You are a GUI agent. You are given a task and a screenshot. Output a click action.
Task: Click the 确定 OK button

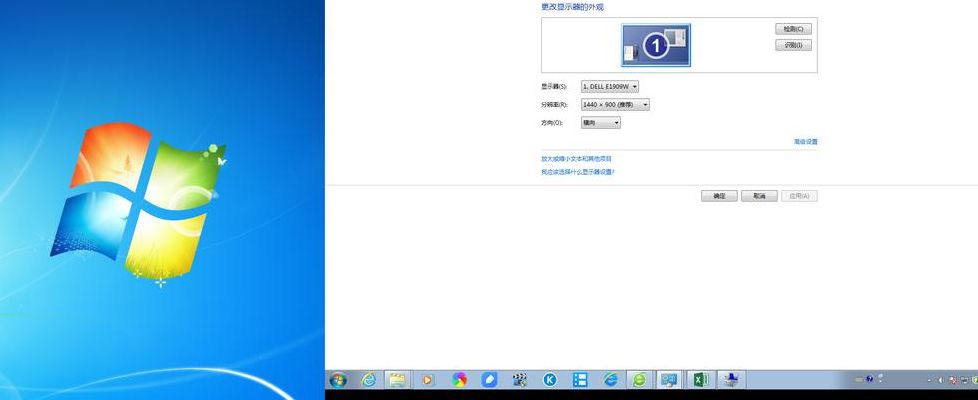click(x=719, y=196)
